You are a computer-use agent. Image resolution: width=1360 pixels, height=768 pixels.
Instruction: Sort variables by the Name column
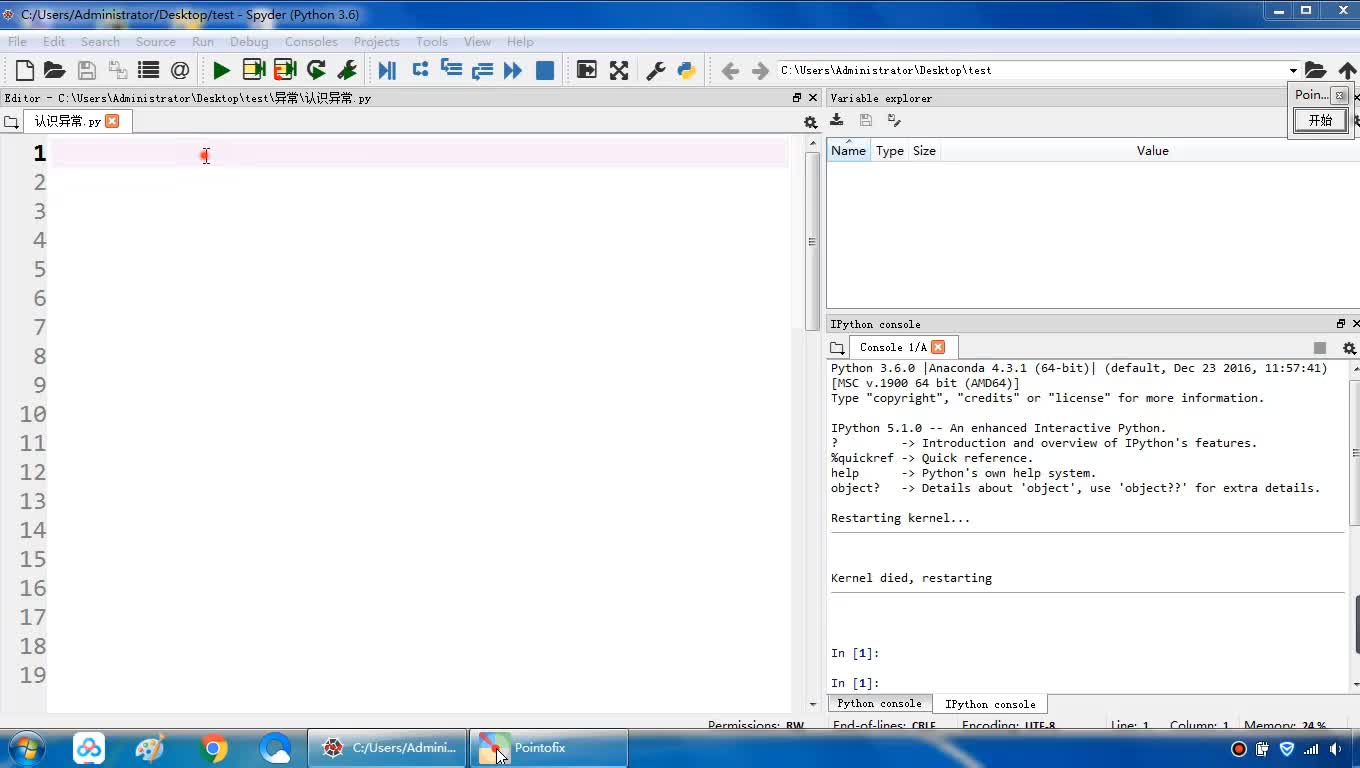point(848,151)
